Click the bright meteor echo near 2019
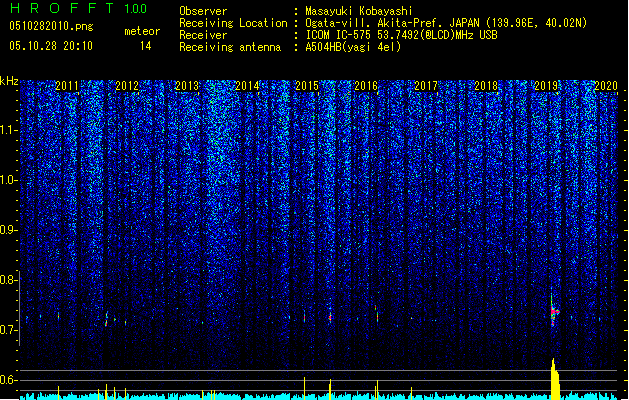The image size is (629, 400). pyautogui.click(x=554, y=311)
